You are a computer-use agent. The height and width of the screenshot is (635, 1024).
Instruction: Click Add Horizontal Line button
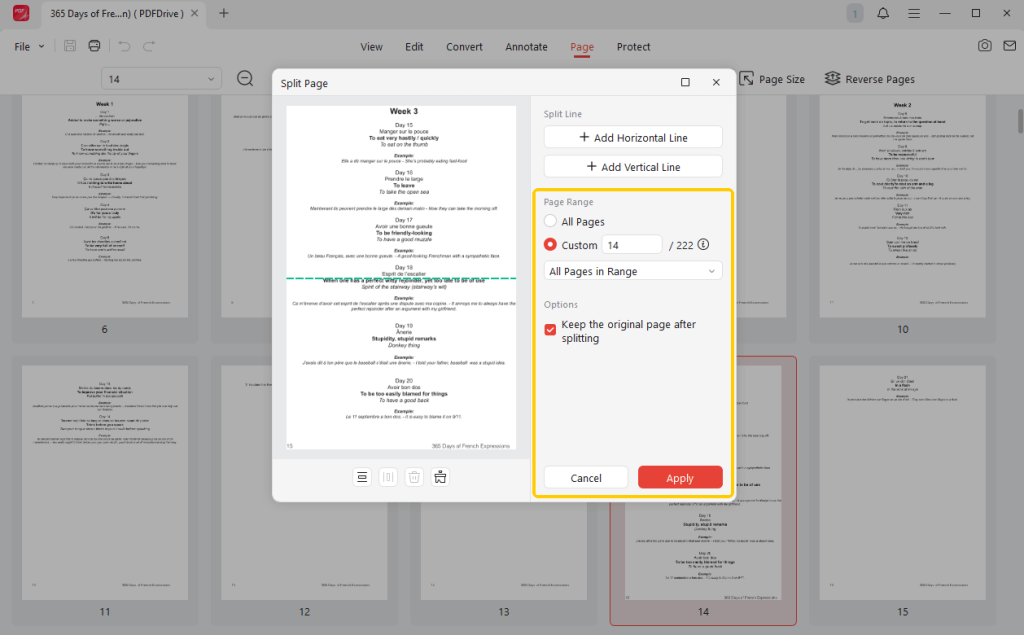(x=633, y=138)
